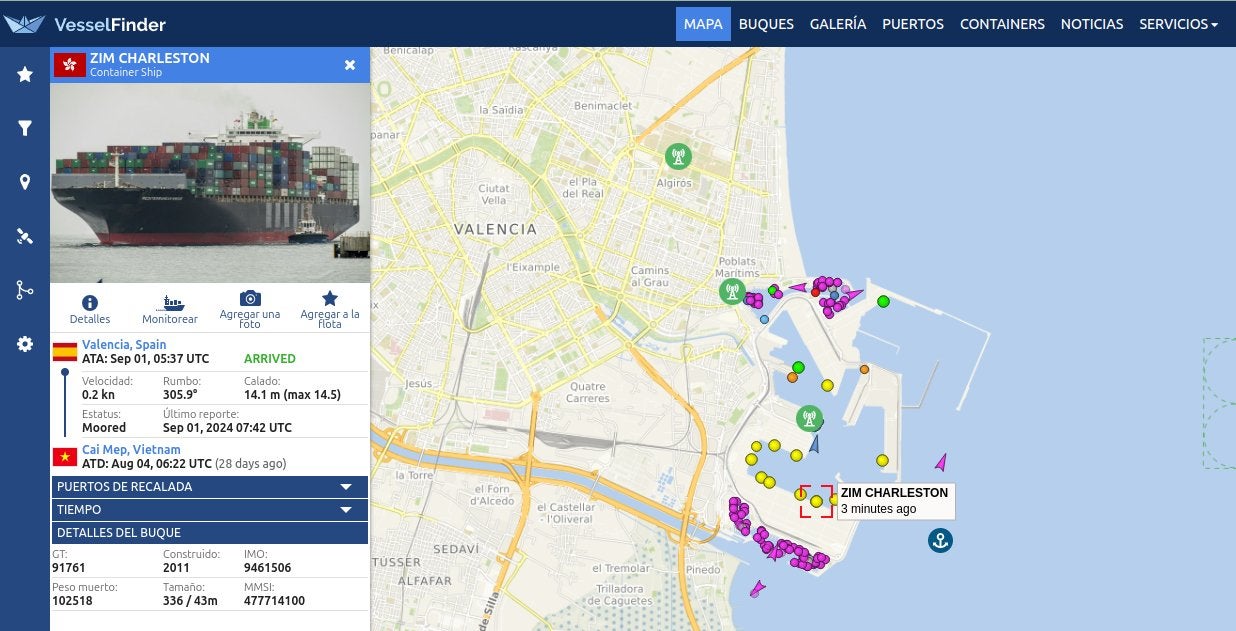The image size is (1236, 631).
Task: Click the ZIM CHARLESTON panel title
Action: [x=150, y=58]
